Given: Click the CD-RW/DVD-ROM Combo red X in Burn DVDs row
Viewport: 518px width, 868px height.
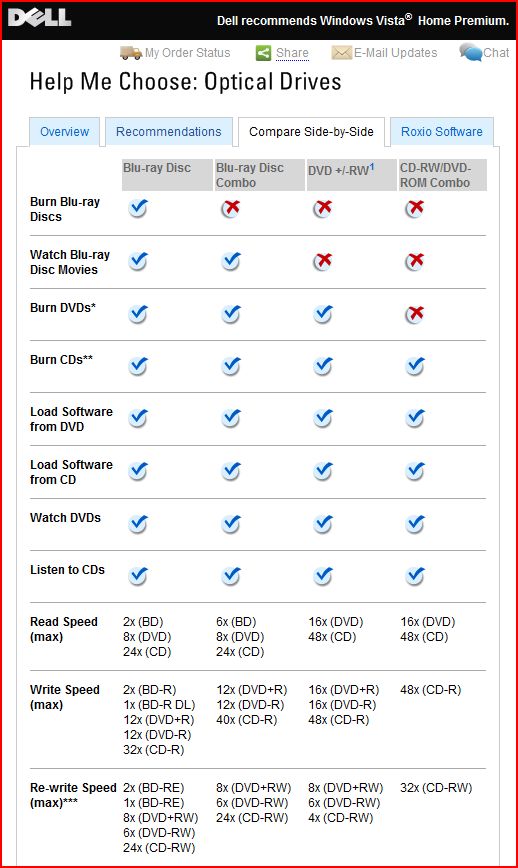Looking at the screenshot, I should 415,314.
